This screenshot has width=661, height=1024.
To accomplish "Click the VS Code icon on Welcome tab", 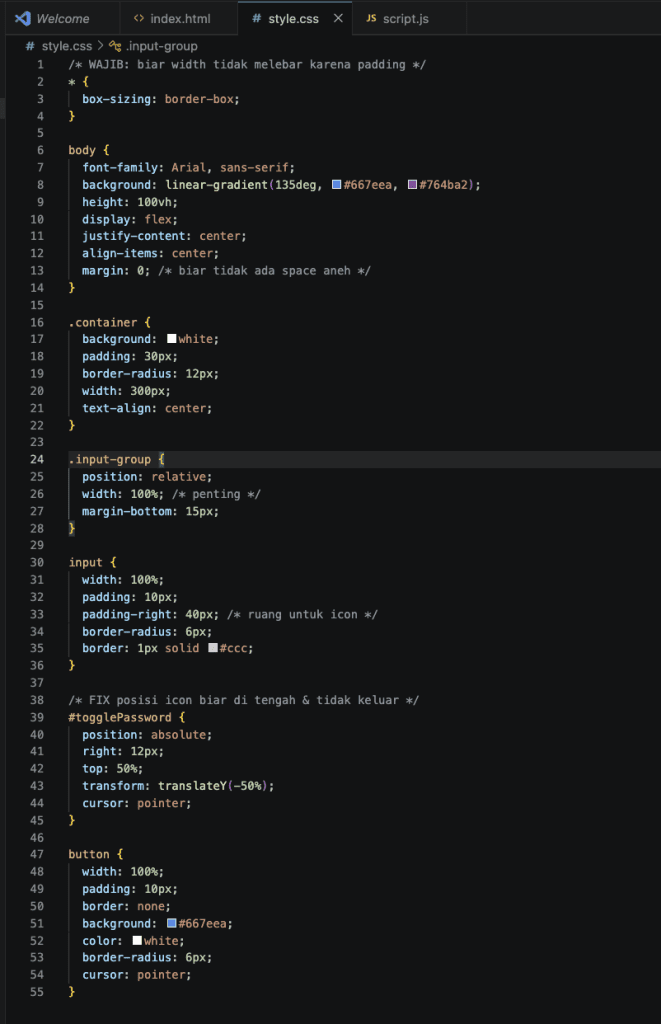I will (x=21, y=19).
